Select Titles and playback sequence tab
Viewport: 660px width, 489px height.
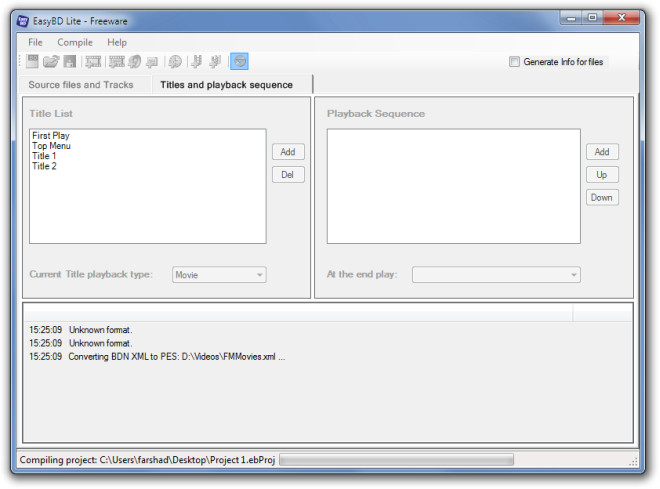pyautogui.click(x=226, y=85)
